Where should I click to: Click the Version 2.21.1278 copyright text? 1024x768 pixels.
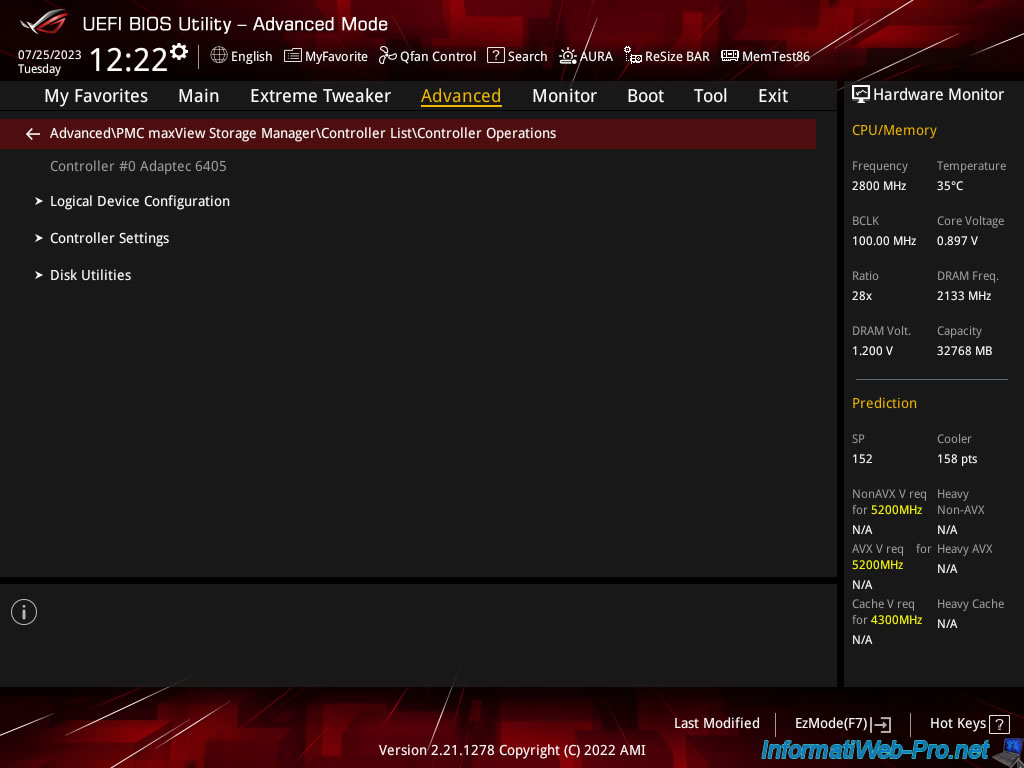click(x=512, y=750)
